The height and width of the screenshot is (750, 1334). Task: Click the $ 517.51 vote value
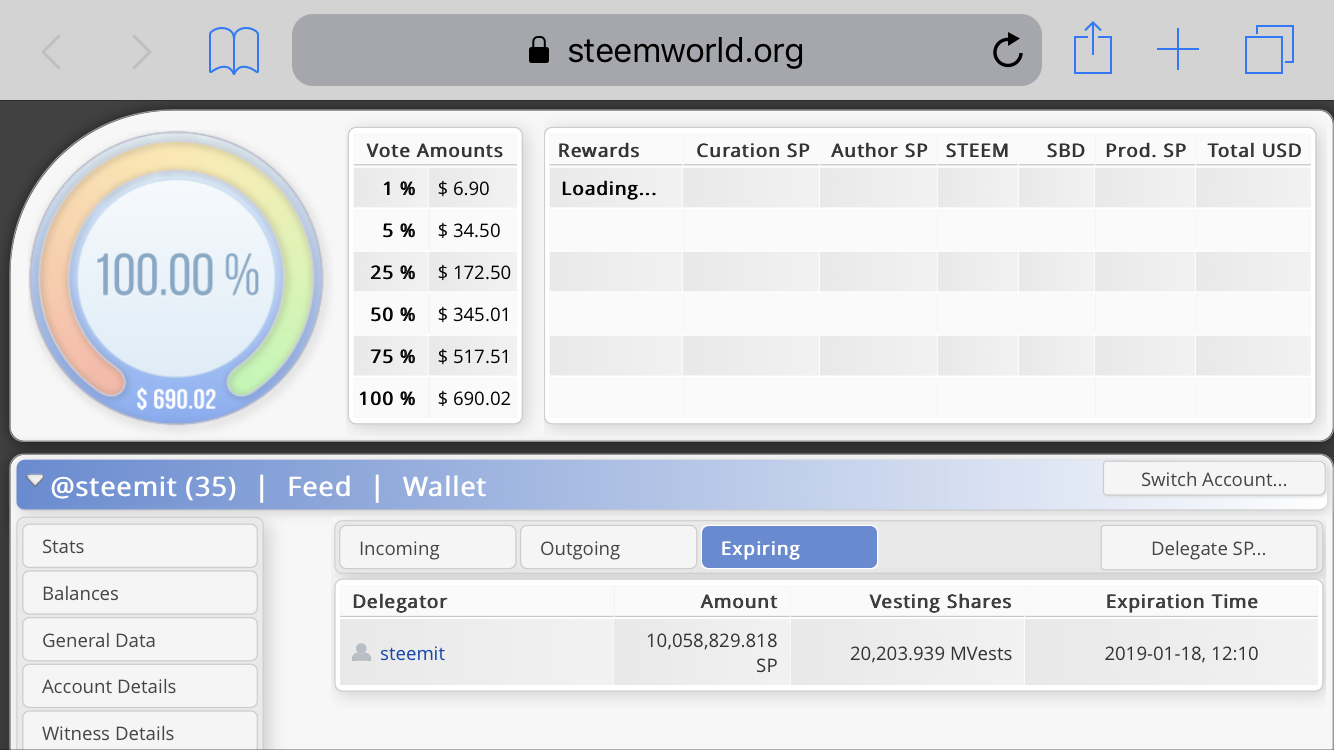point(474,356)
